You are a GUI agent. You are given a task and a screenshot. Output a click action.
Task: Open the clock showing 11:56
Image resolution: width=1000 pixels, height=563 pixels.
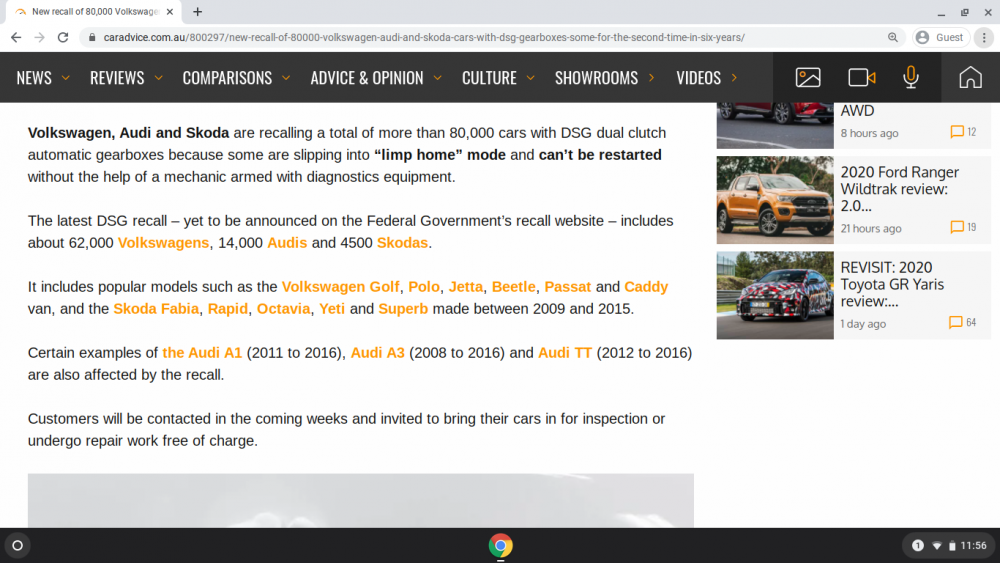pyautogui.click(x=973, y=545)
